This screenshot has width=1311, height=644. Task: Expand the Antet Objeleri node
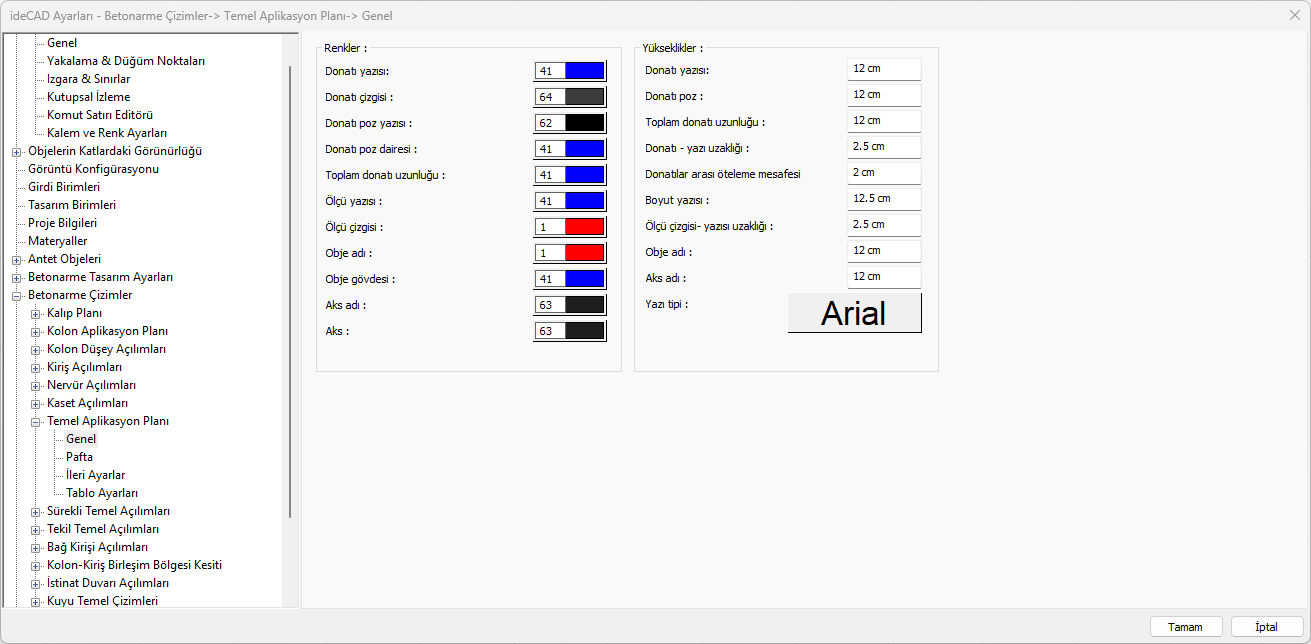(x=17, y=259)
